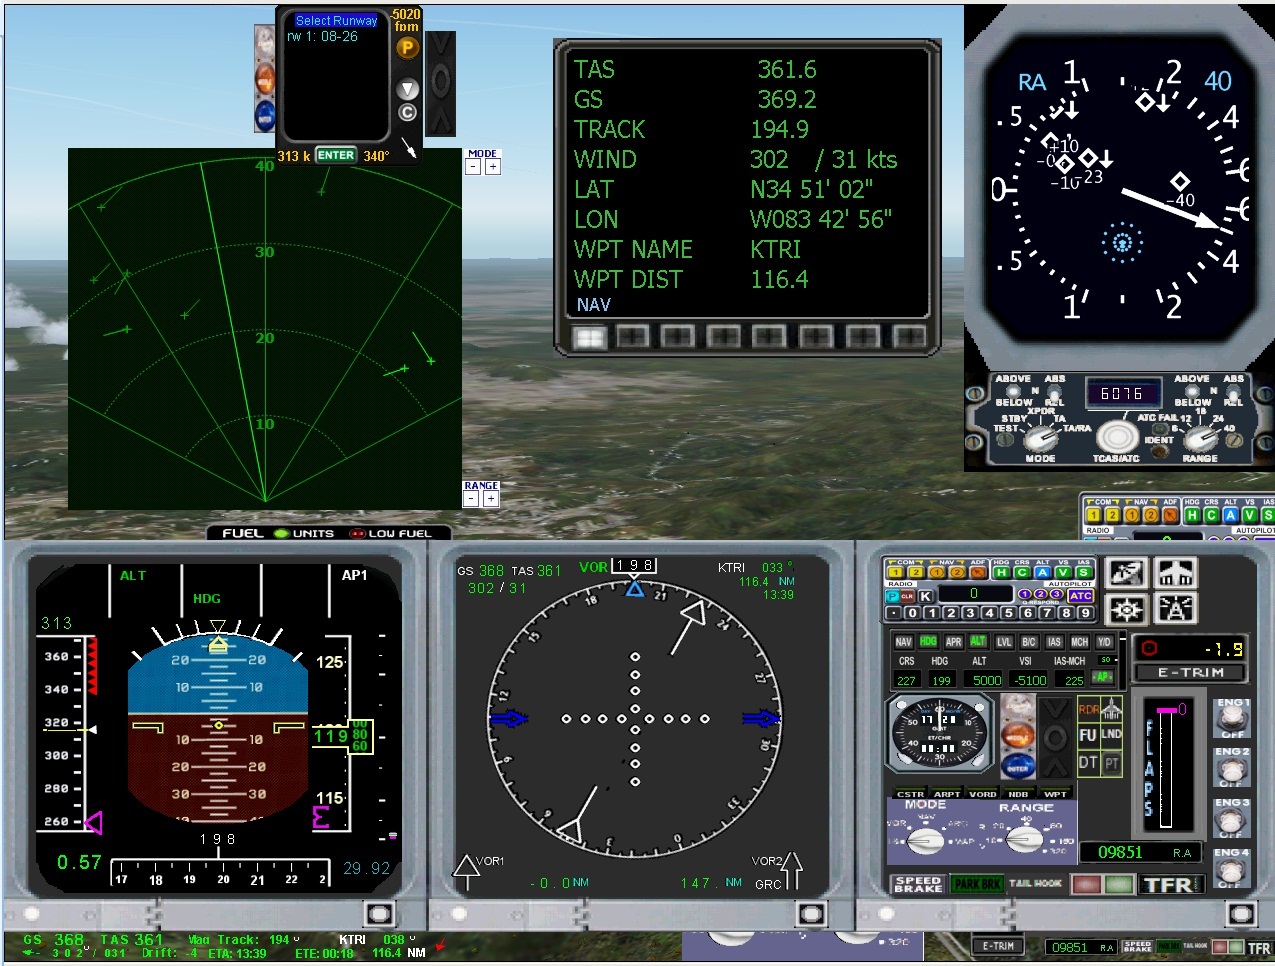Engage the AP autopilot master button
The image size is (1275, 966).
click(x=1102, y=677)
